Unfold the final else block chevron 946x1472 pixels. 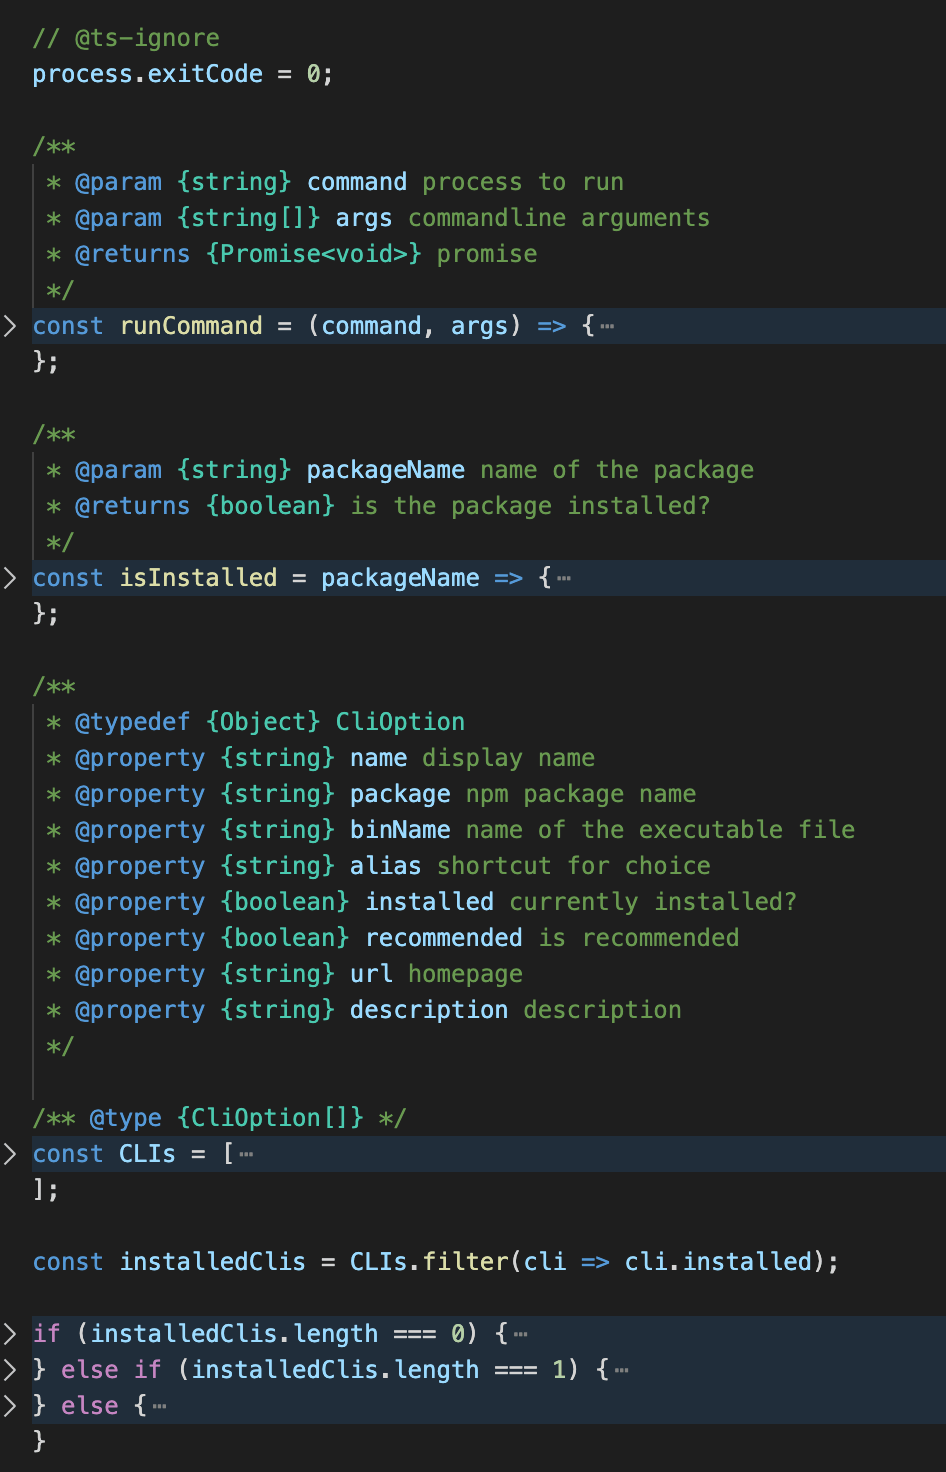pyautogui.click(x=10, y=1406)
